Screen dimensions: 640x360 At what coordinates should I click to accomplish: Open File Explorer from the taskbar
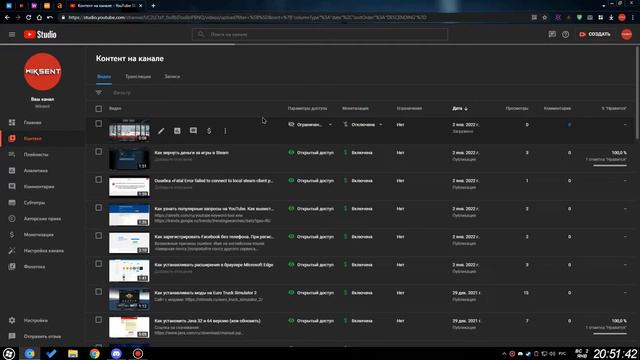click(x=73, y=353)
